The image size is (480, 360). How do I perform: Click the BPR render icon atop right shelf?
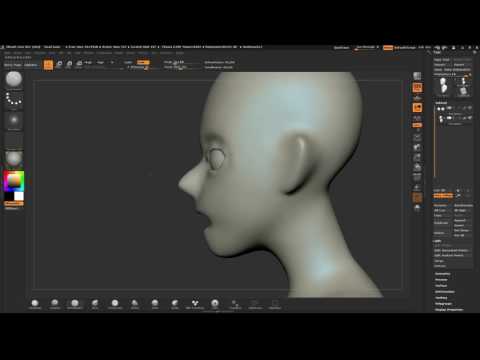pos(417,76)
